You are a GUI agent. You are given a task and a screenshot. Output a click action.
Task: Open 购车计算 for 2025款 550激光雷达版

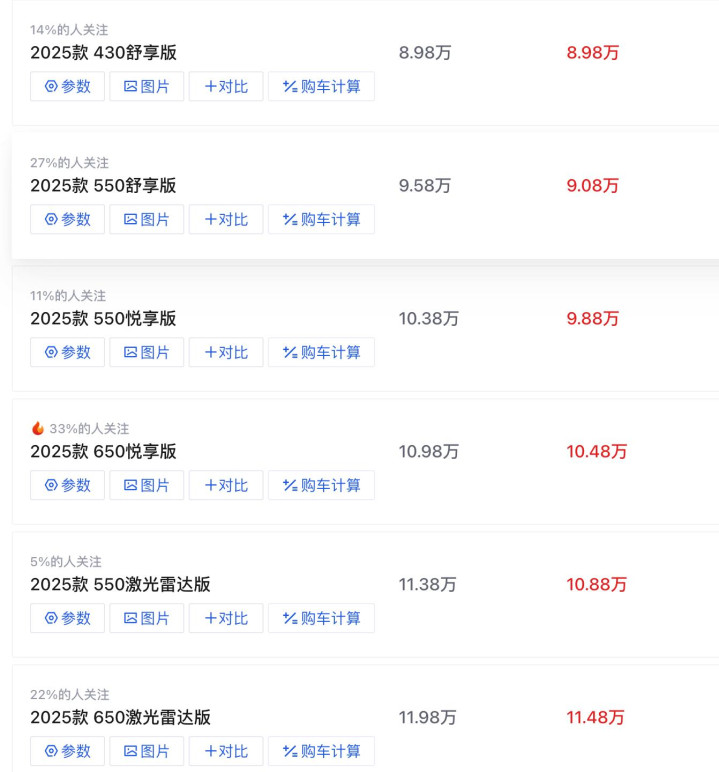tap(321, 619)
